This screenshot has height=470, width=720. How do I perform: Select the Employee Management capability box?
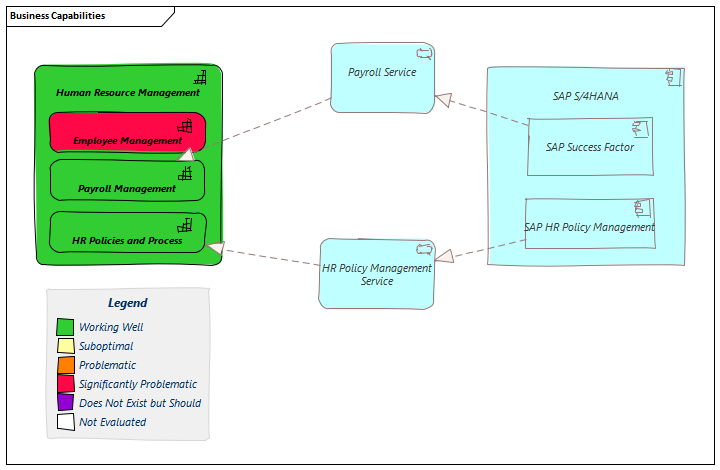pyautogui.click(x=127, y=132)
